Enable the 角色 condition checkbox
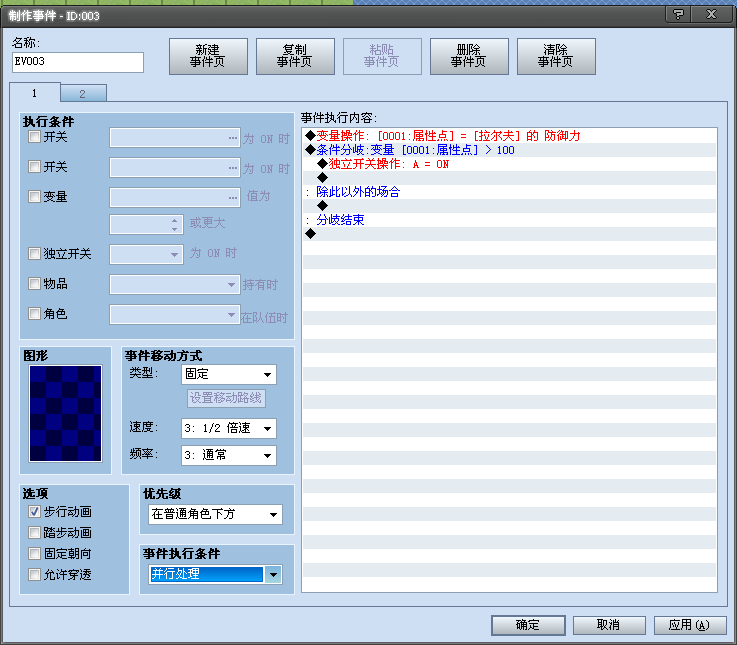This screenshot has width=737, height=645. 34,314
